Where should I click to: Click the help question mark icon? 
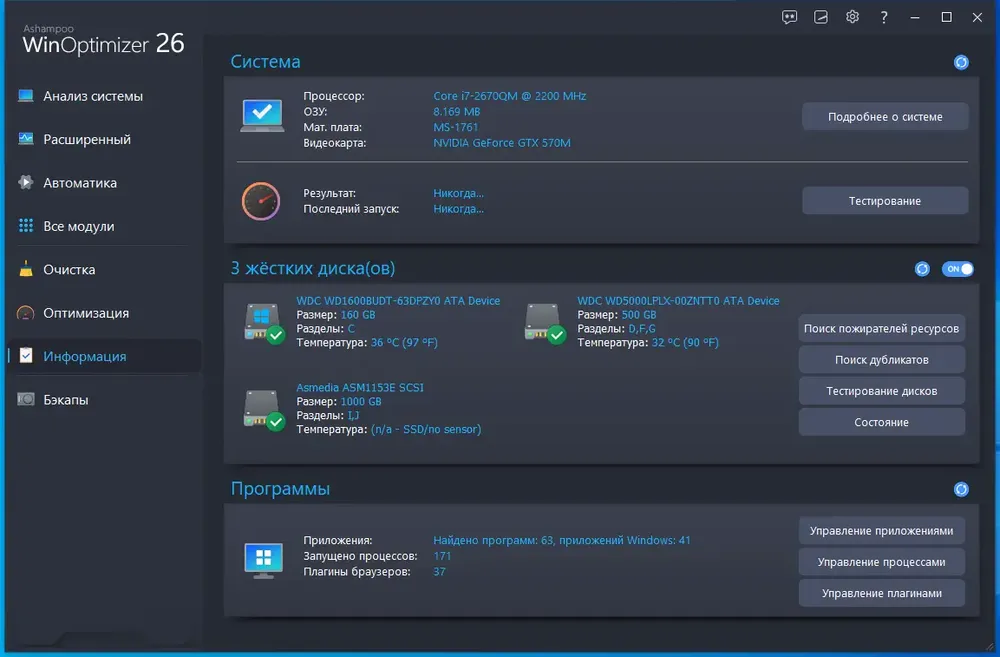point(883,17)
